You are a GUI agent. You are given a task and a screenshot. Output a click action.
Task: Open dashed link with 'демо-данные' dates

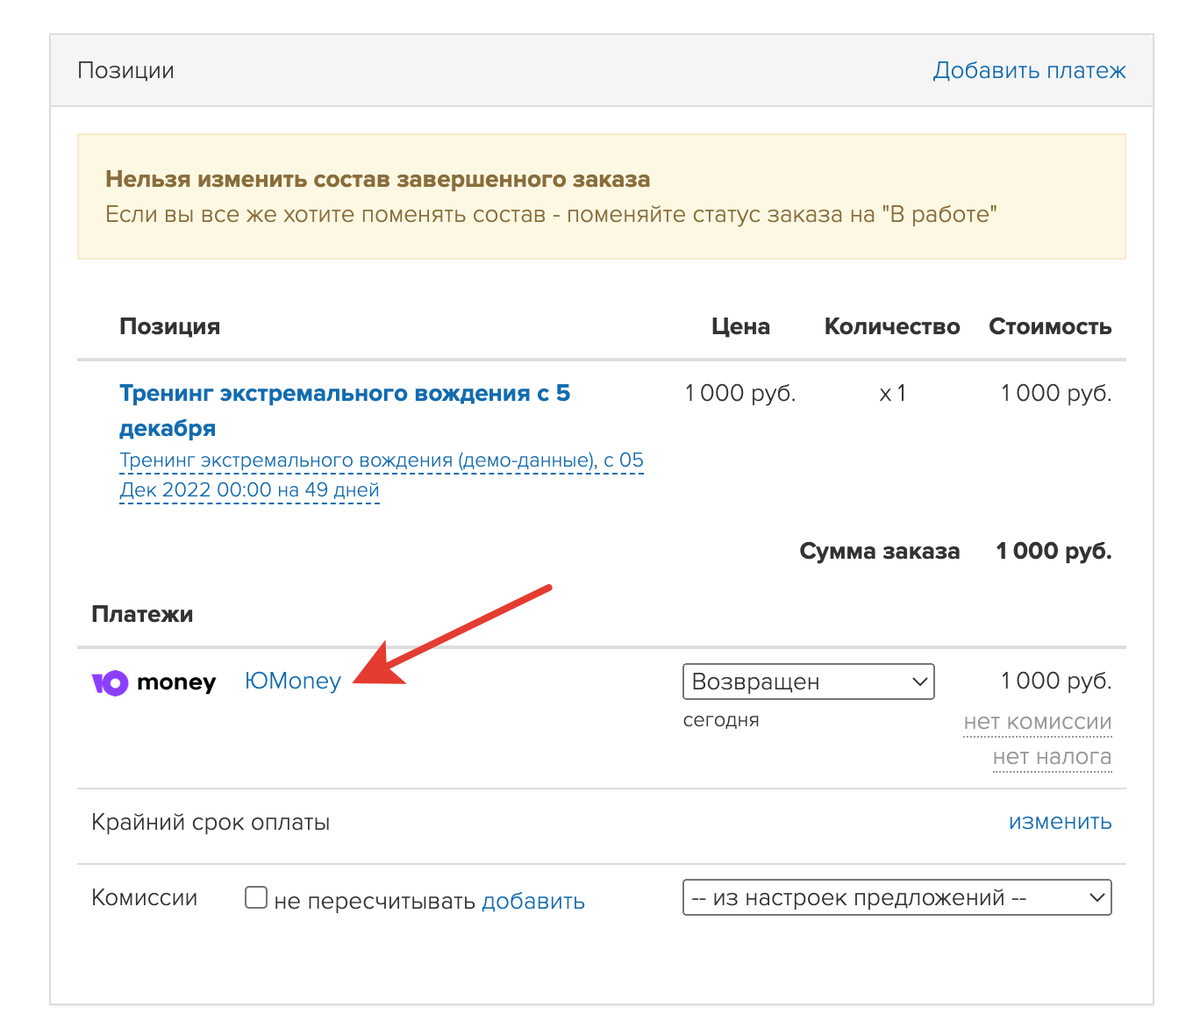coord(381,476)
